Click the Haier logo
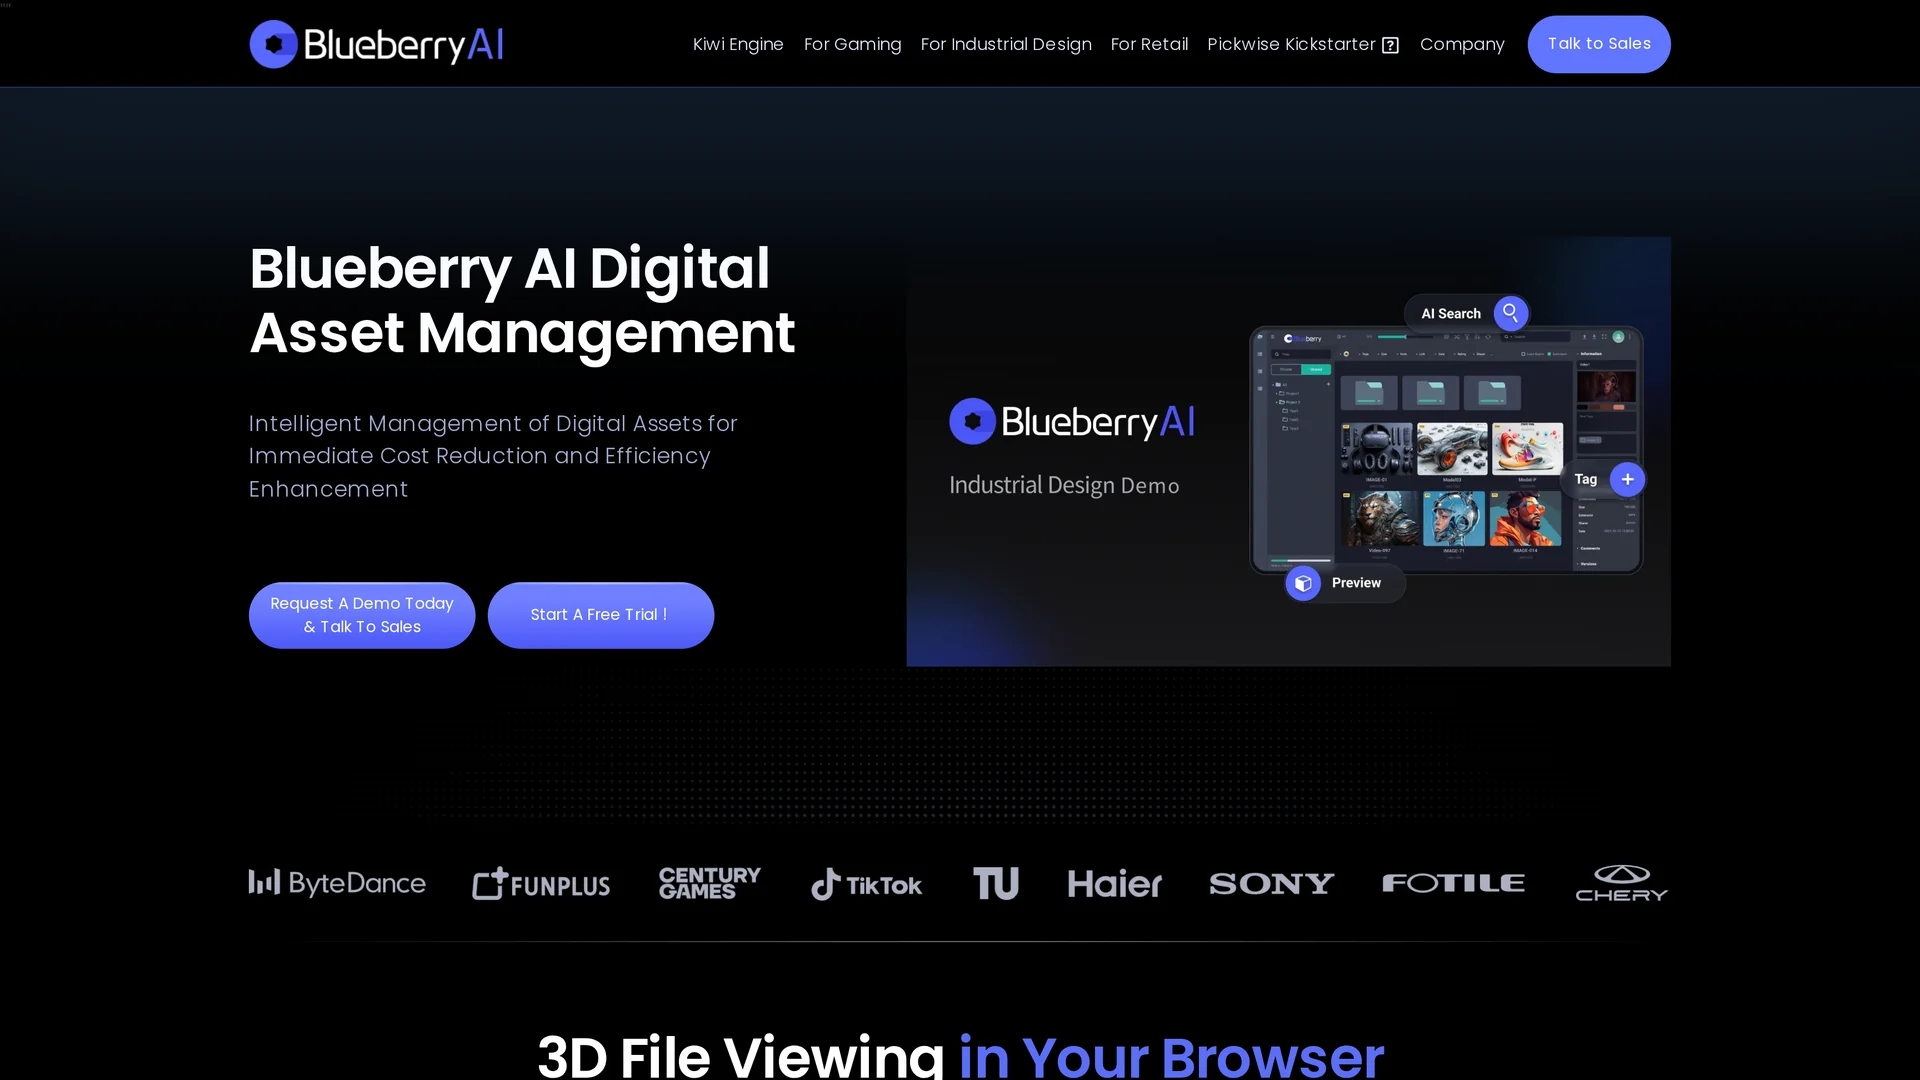 1114,883
